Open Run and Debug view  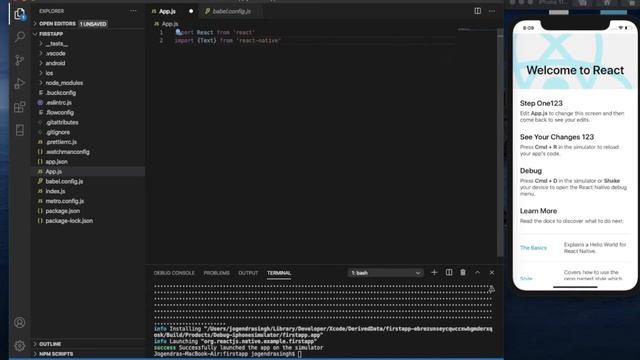point(20,83)
